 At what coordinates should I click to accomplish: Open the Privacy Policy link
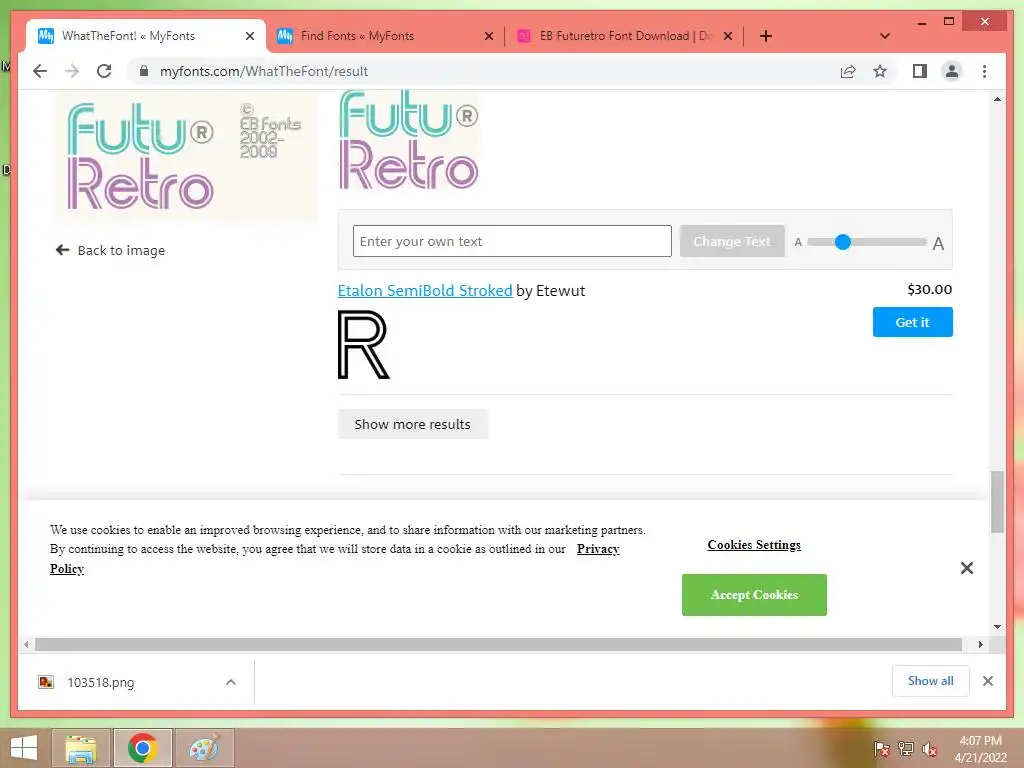coord(598,549)
